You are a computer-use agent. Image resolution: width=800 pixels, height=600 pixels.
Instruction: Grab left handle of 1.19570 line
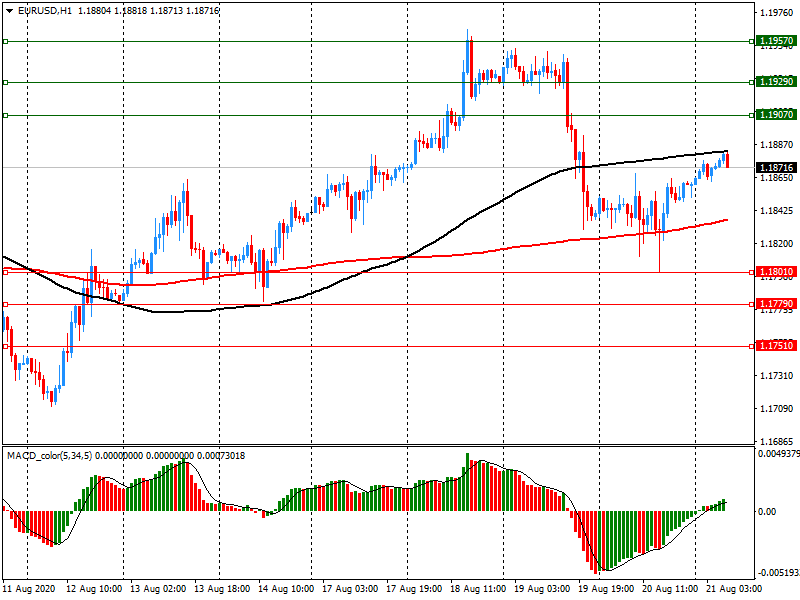click(x=6, y=41)
